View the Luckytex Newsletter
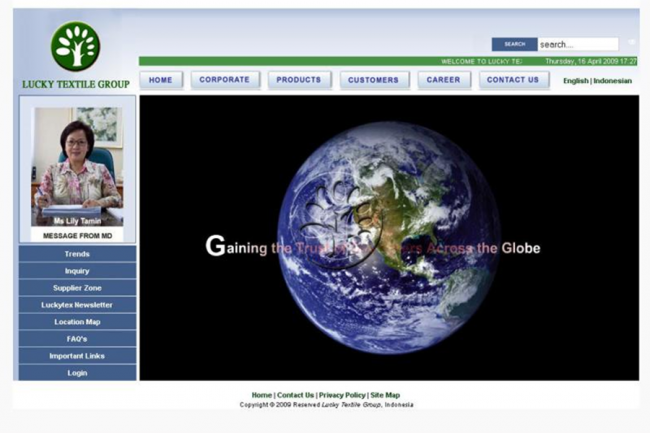 pos(77,305)
